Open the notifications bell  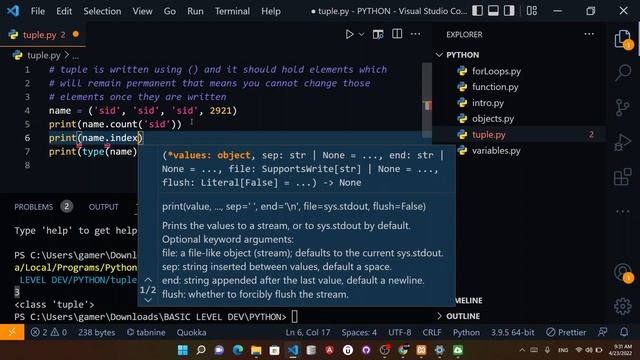(x=624, y=332)
